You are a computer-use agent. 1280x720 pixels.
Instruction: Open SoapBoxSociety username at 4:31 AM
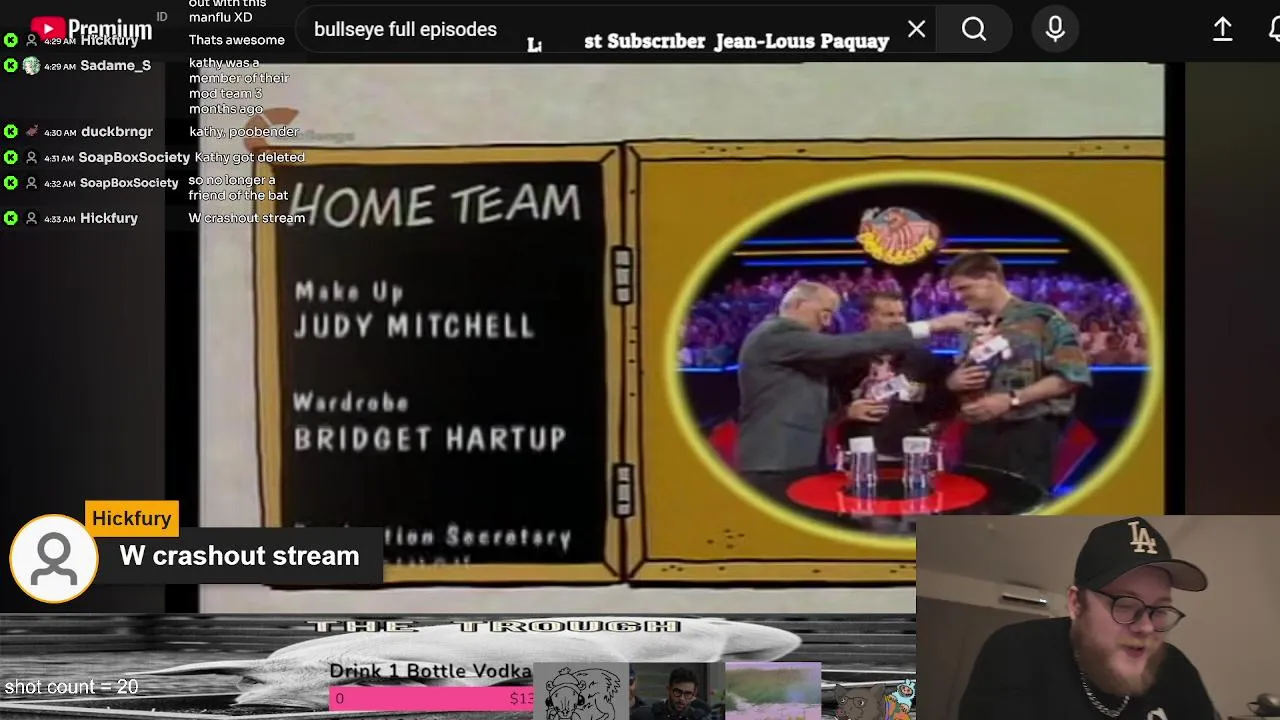(x=134, y=158)
